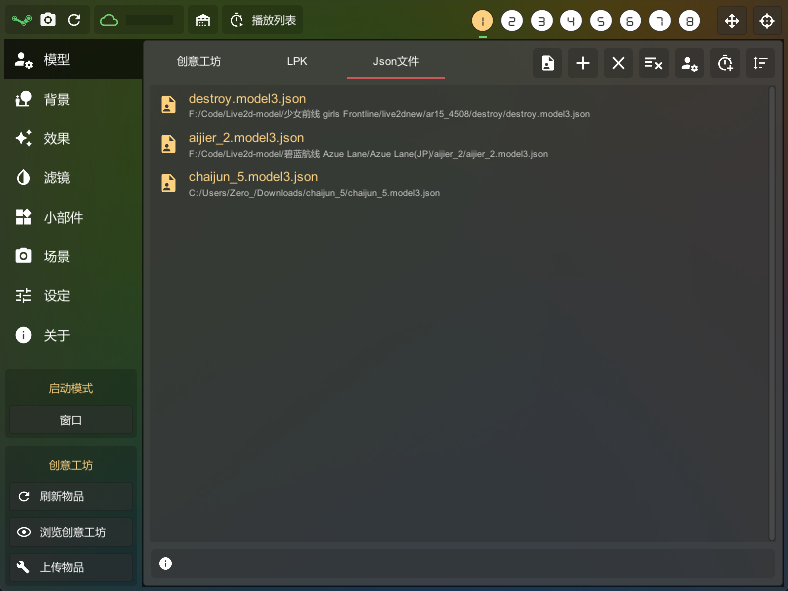
Task: Click the crosshair target icon
Action: (767, 21)
